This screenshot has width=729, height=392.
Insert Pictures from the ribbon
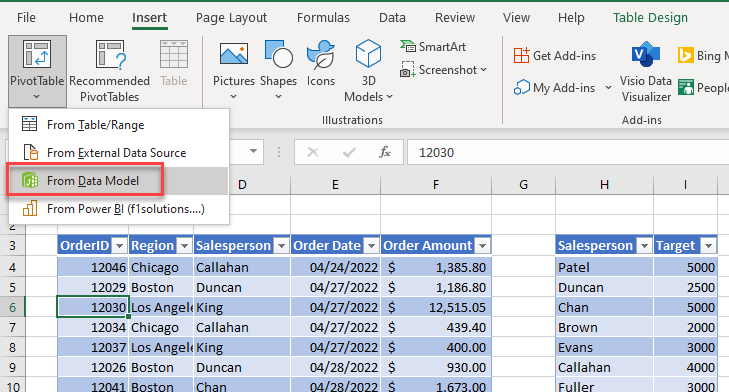click(x=233, y=71)
